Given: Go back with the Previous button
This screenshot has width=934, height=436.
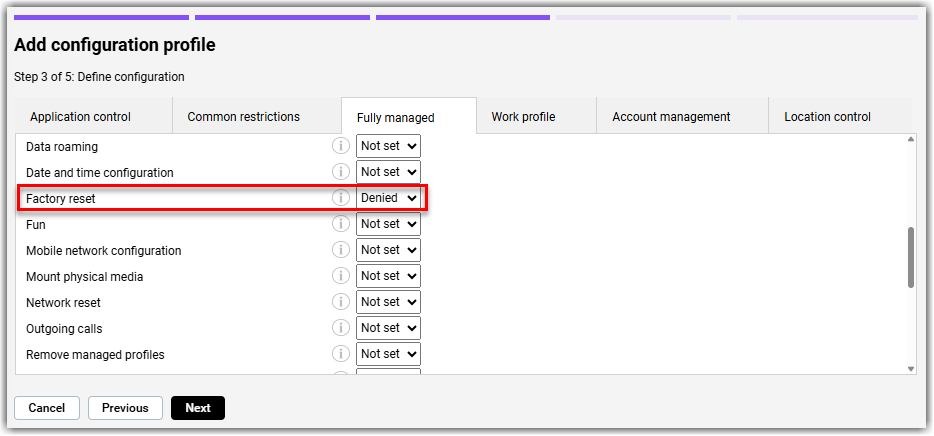Looking at the screenshot, I should 125,408.
